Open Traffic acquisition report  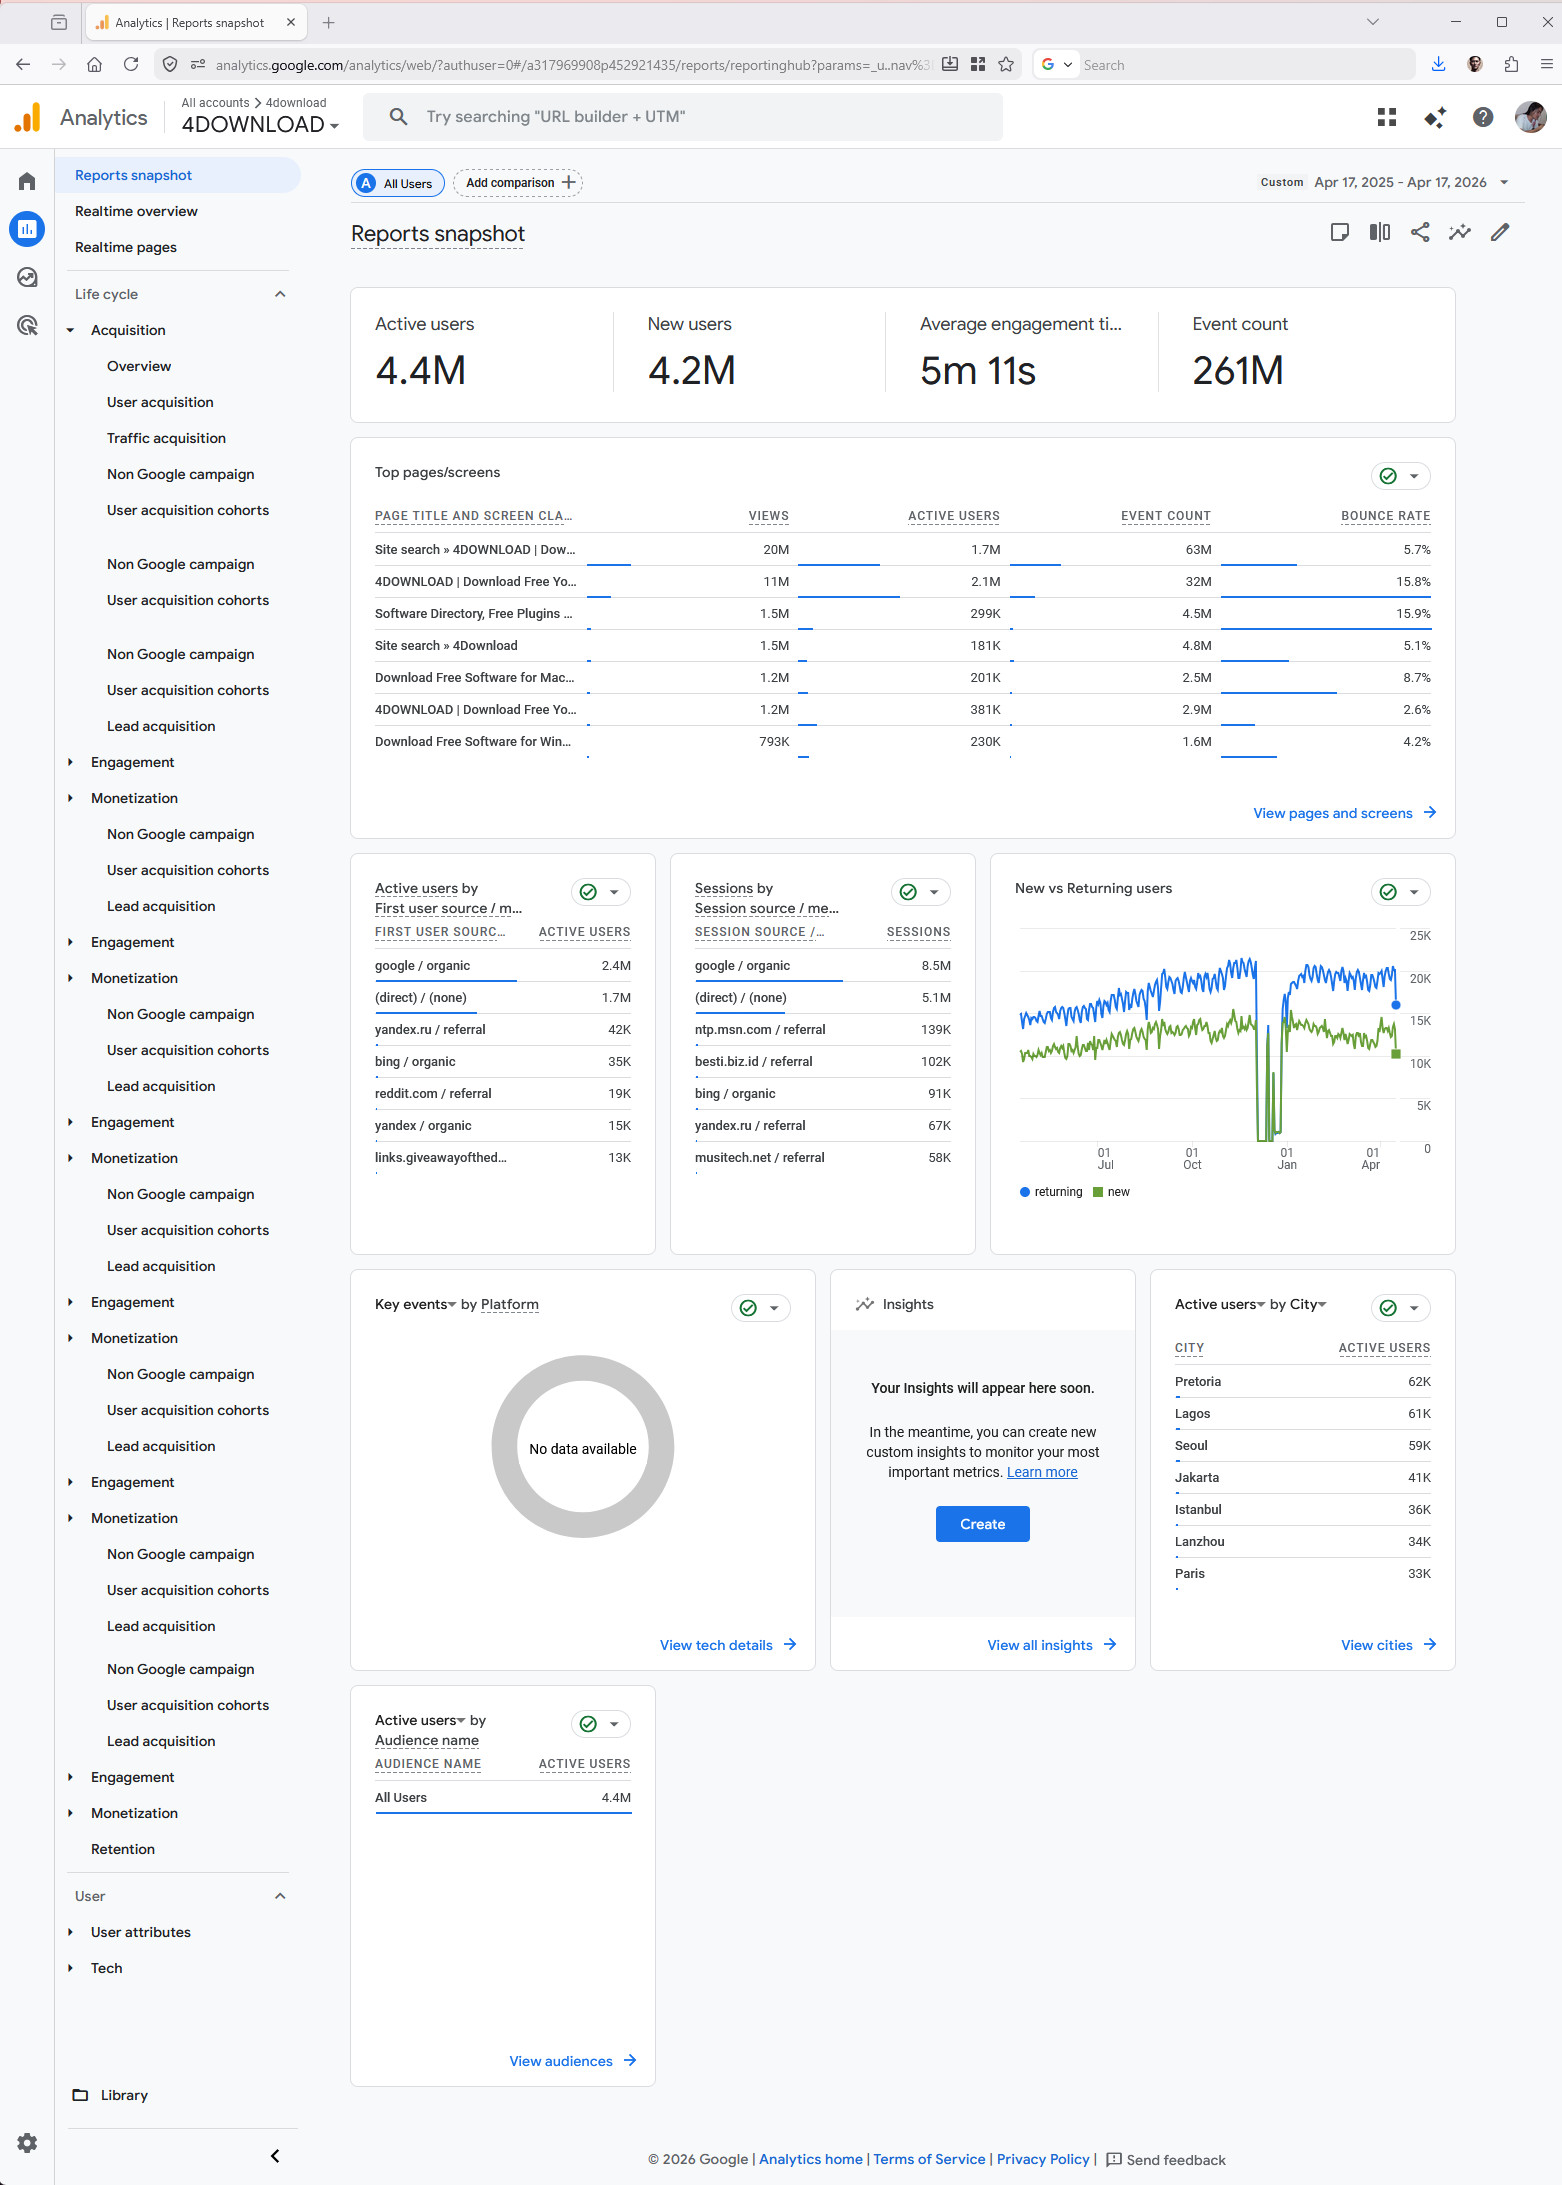[x=166, y=438]
